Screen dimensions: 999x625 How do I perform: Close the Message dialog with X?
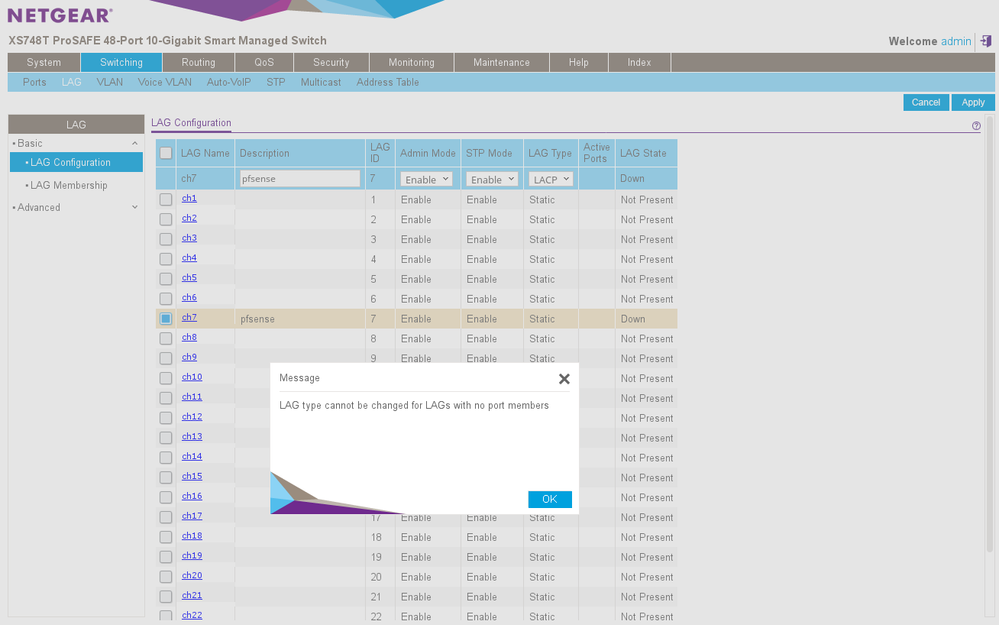click(x=564, y=379)
